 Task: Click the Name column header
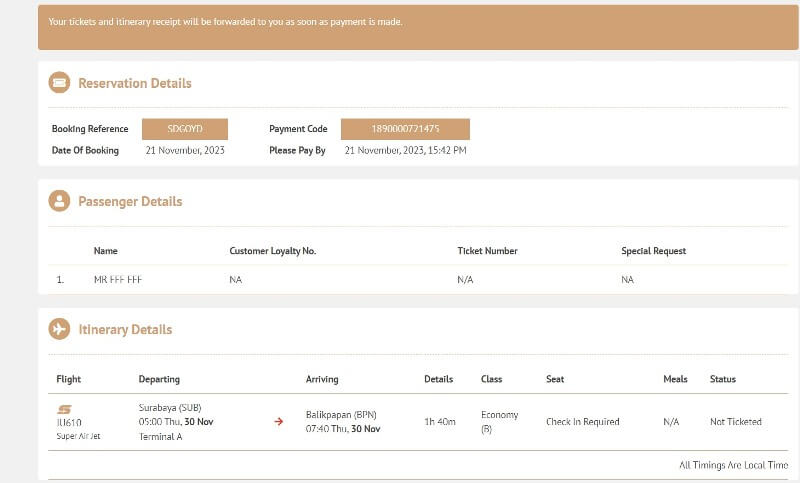[x=106, y=251]
